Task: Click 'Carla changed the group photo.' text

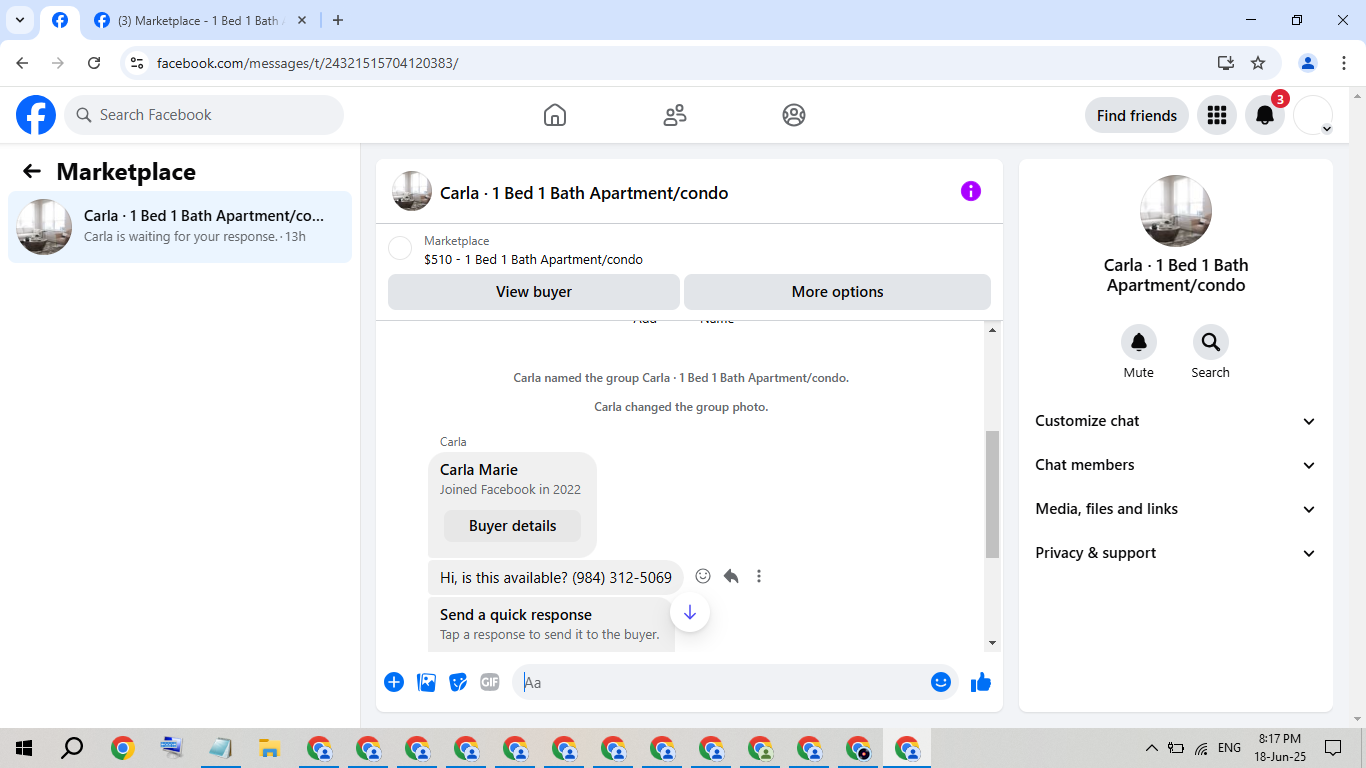Action: click(x=681, y=407)
